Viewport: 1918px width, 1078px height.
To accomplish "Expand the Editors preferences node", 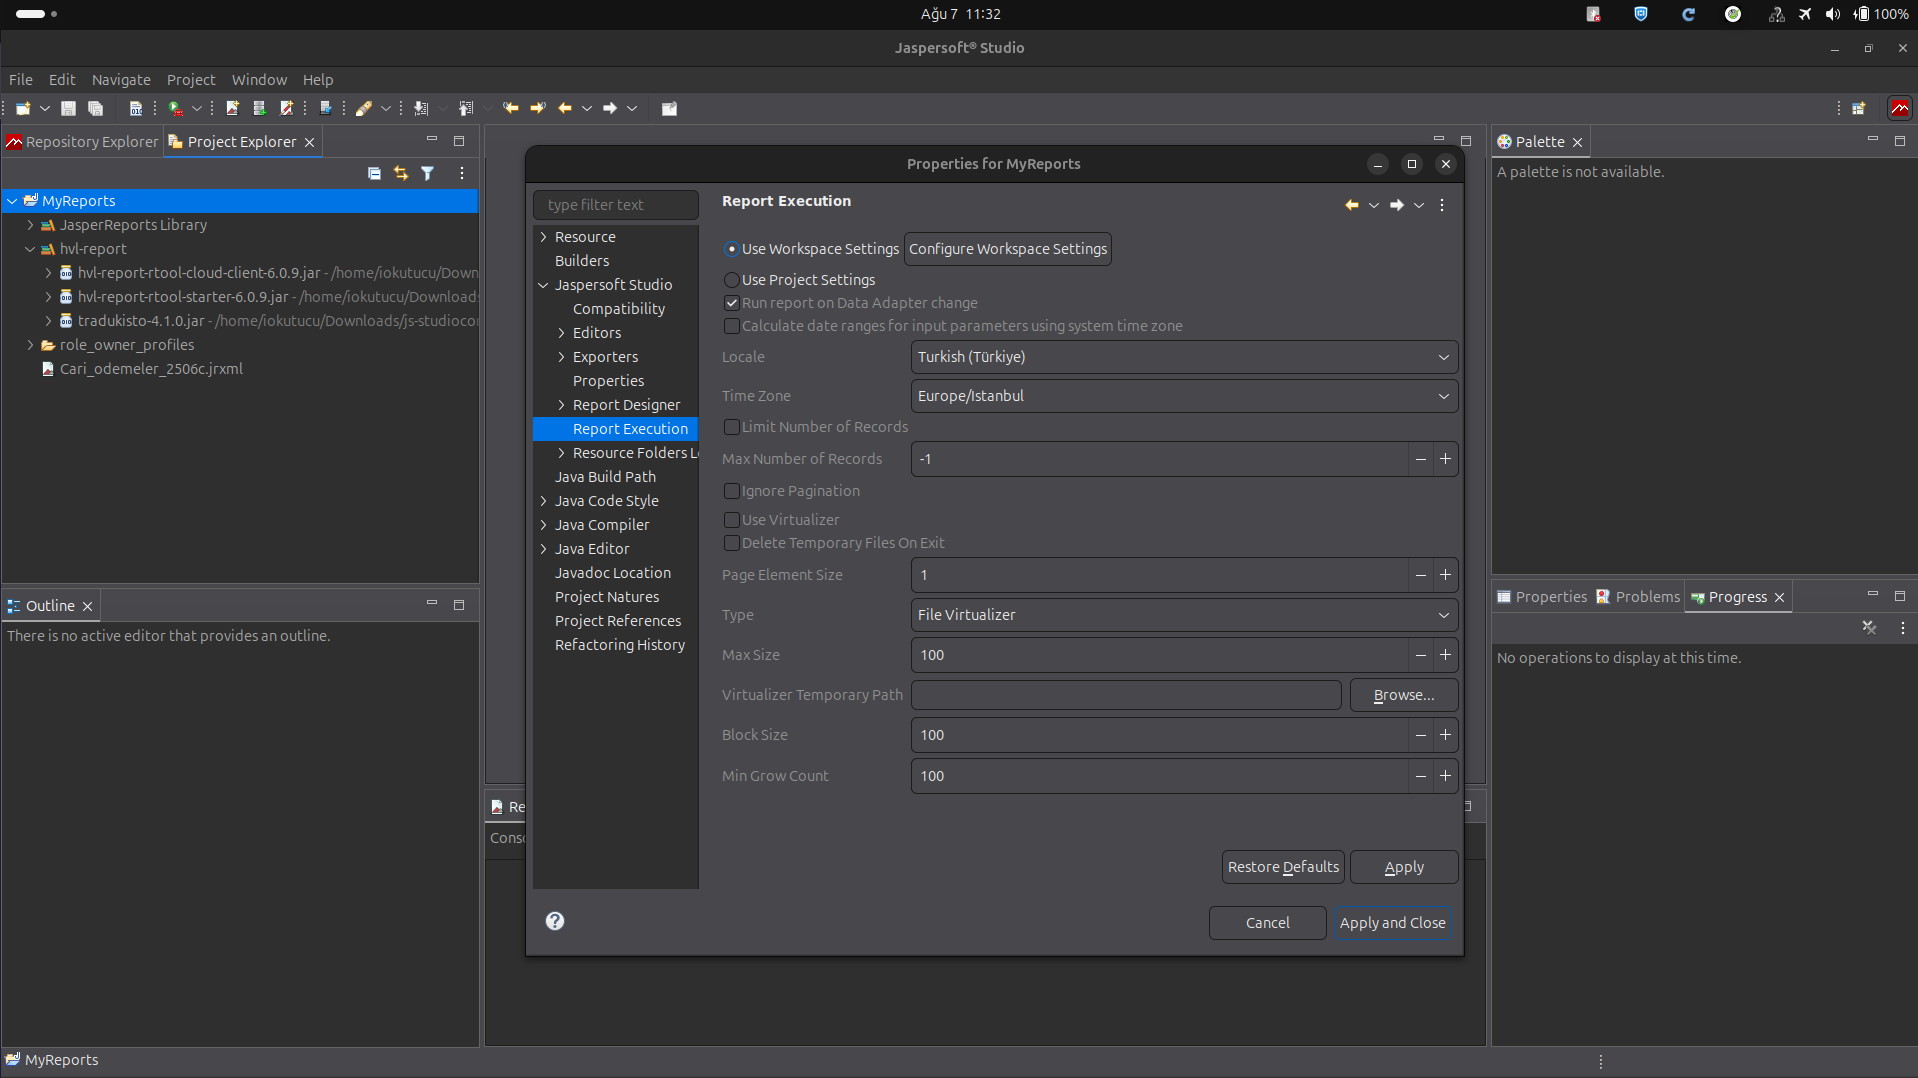I will pyautogui.click(x=562, y=333).
